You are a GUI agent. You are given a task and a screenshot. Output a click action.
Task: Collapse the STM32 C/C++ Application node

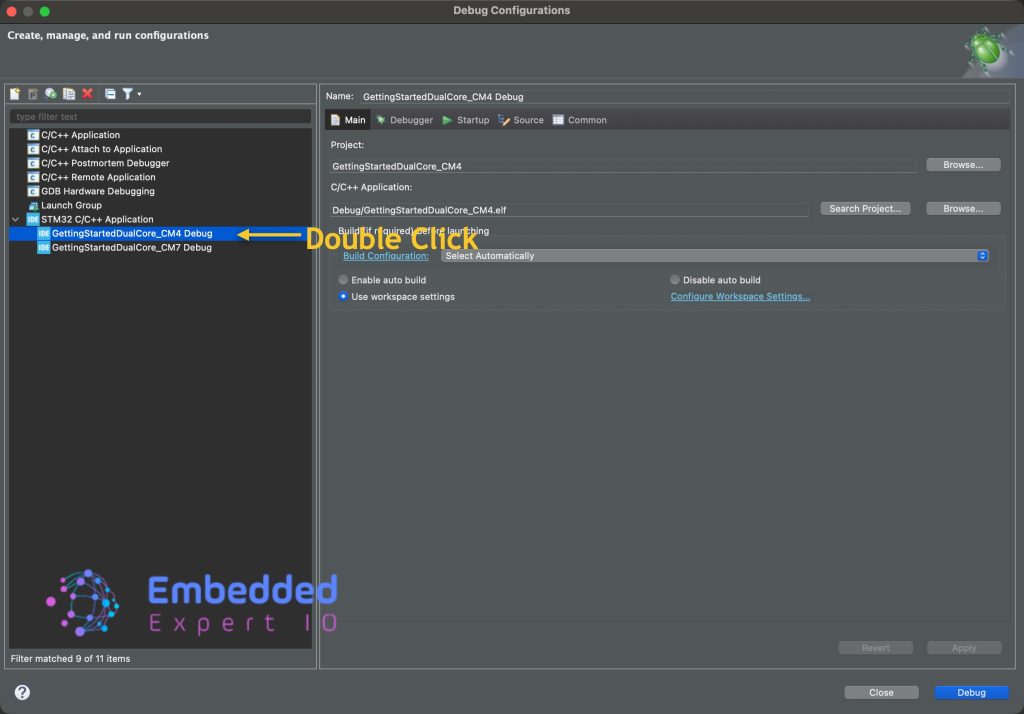[15, 219]
